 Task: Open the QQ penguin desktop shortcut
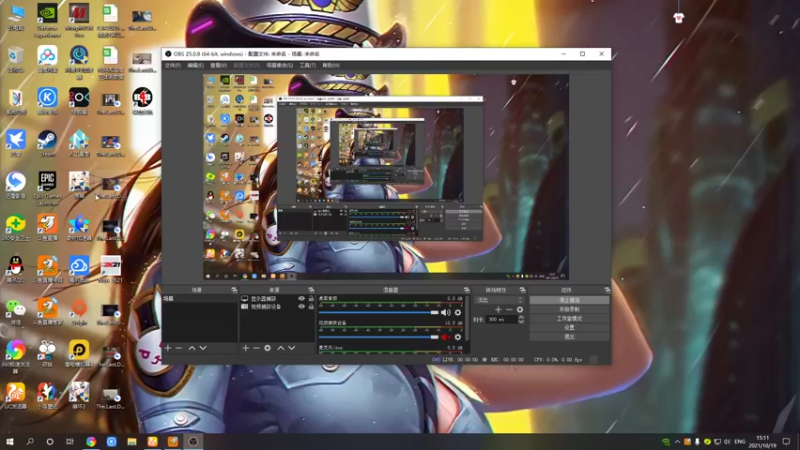(x=16, y=269)
